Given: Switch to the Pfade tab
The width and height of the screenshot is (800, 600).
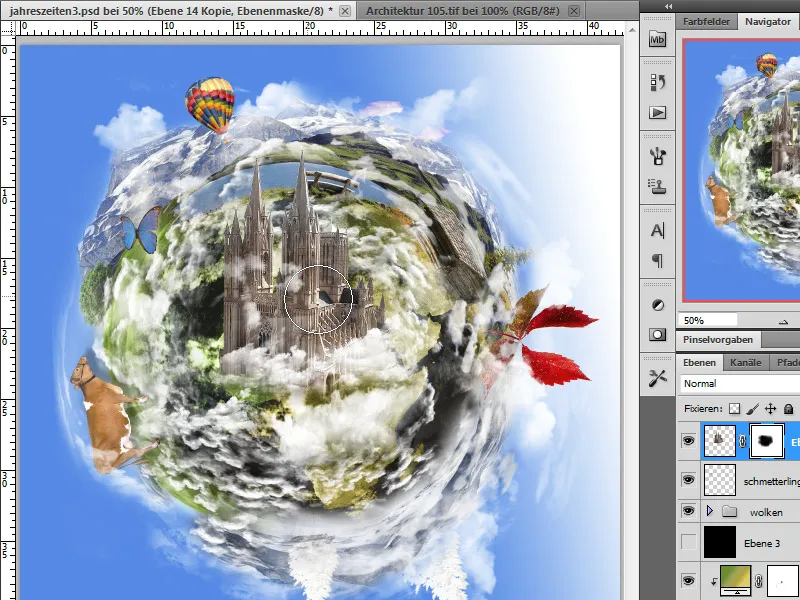Looking at the screenshot, I should click(787, 363).
